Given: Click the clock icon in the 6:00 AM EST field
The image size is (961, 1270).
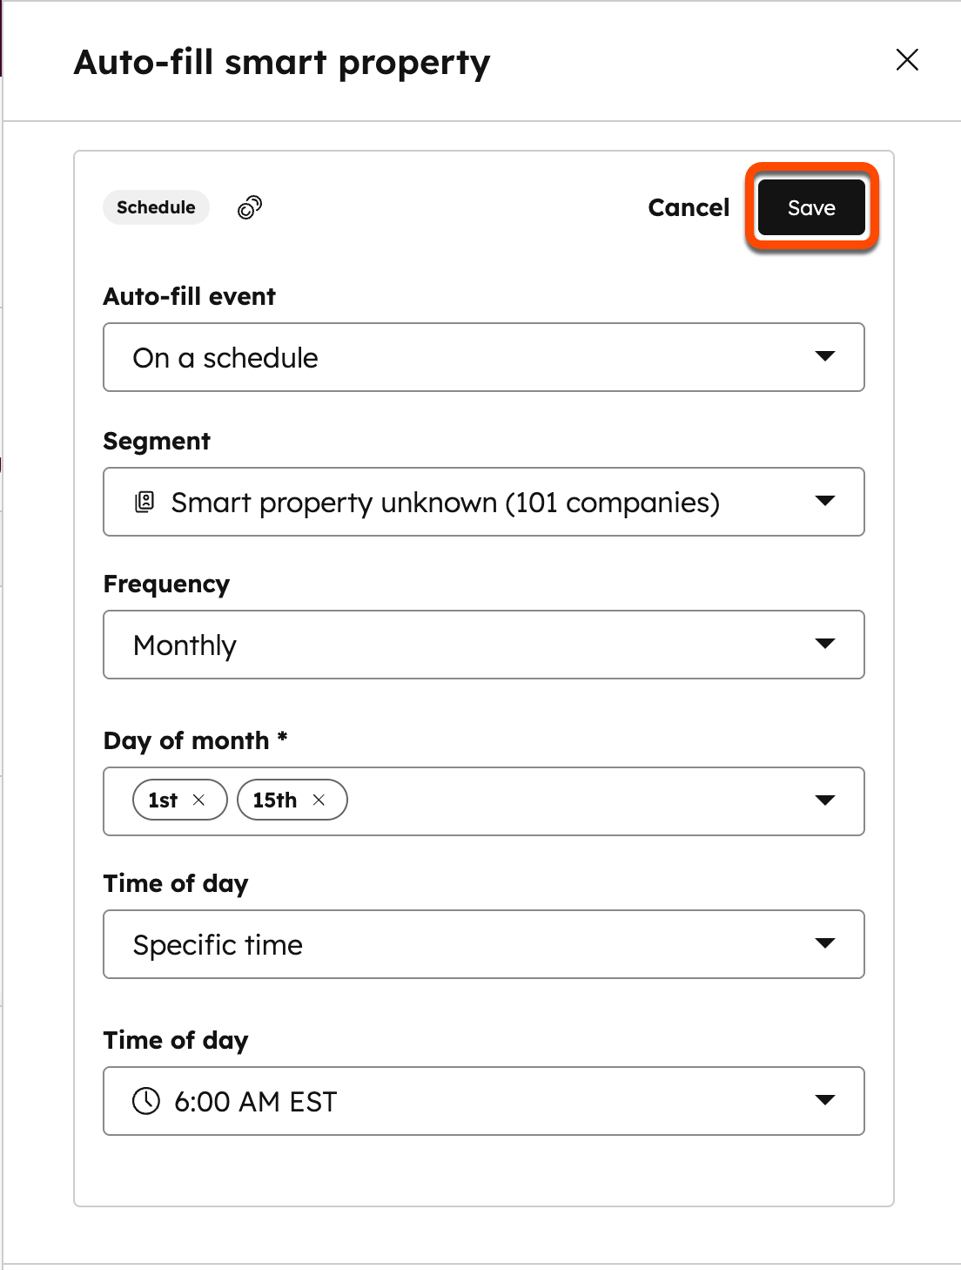Looking at the screenshot, I should 145,1100.
